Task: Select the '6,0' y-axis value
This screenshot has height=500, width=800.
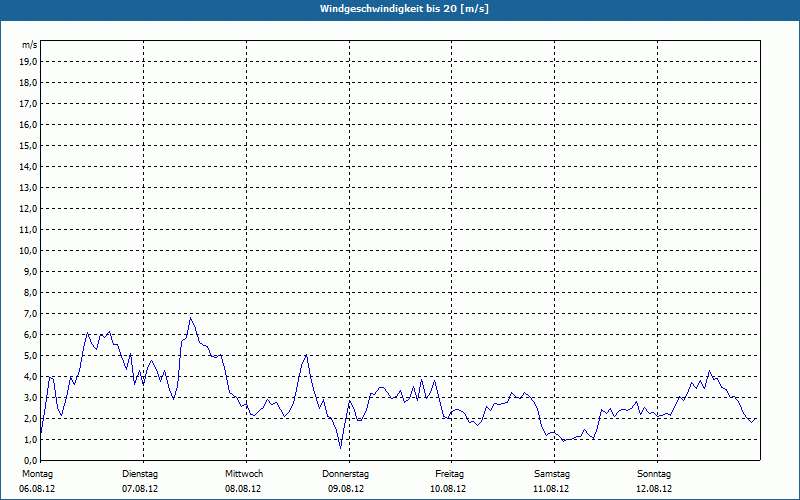Action: tap(30, 335)
